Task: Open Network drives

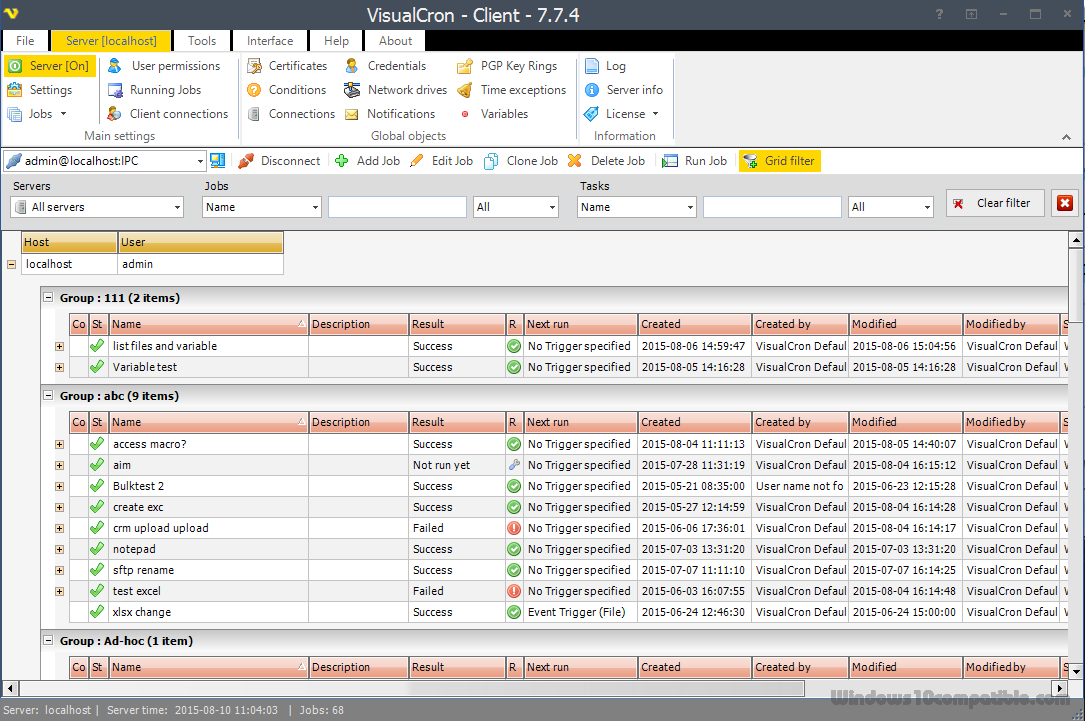Action: pos(396,90)
